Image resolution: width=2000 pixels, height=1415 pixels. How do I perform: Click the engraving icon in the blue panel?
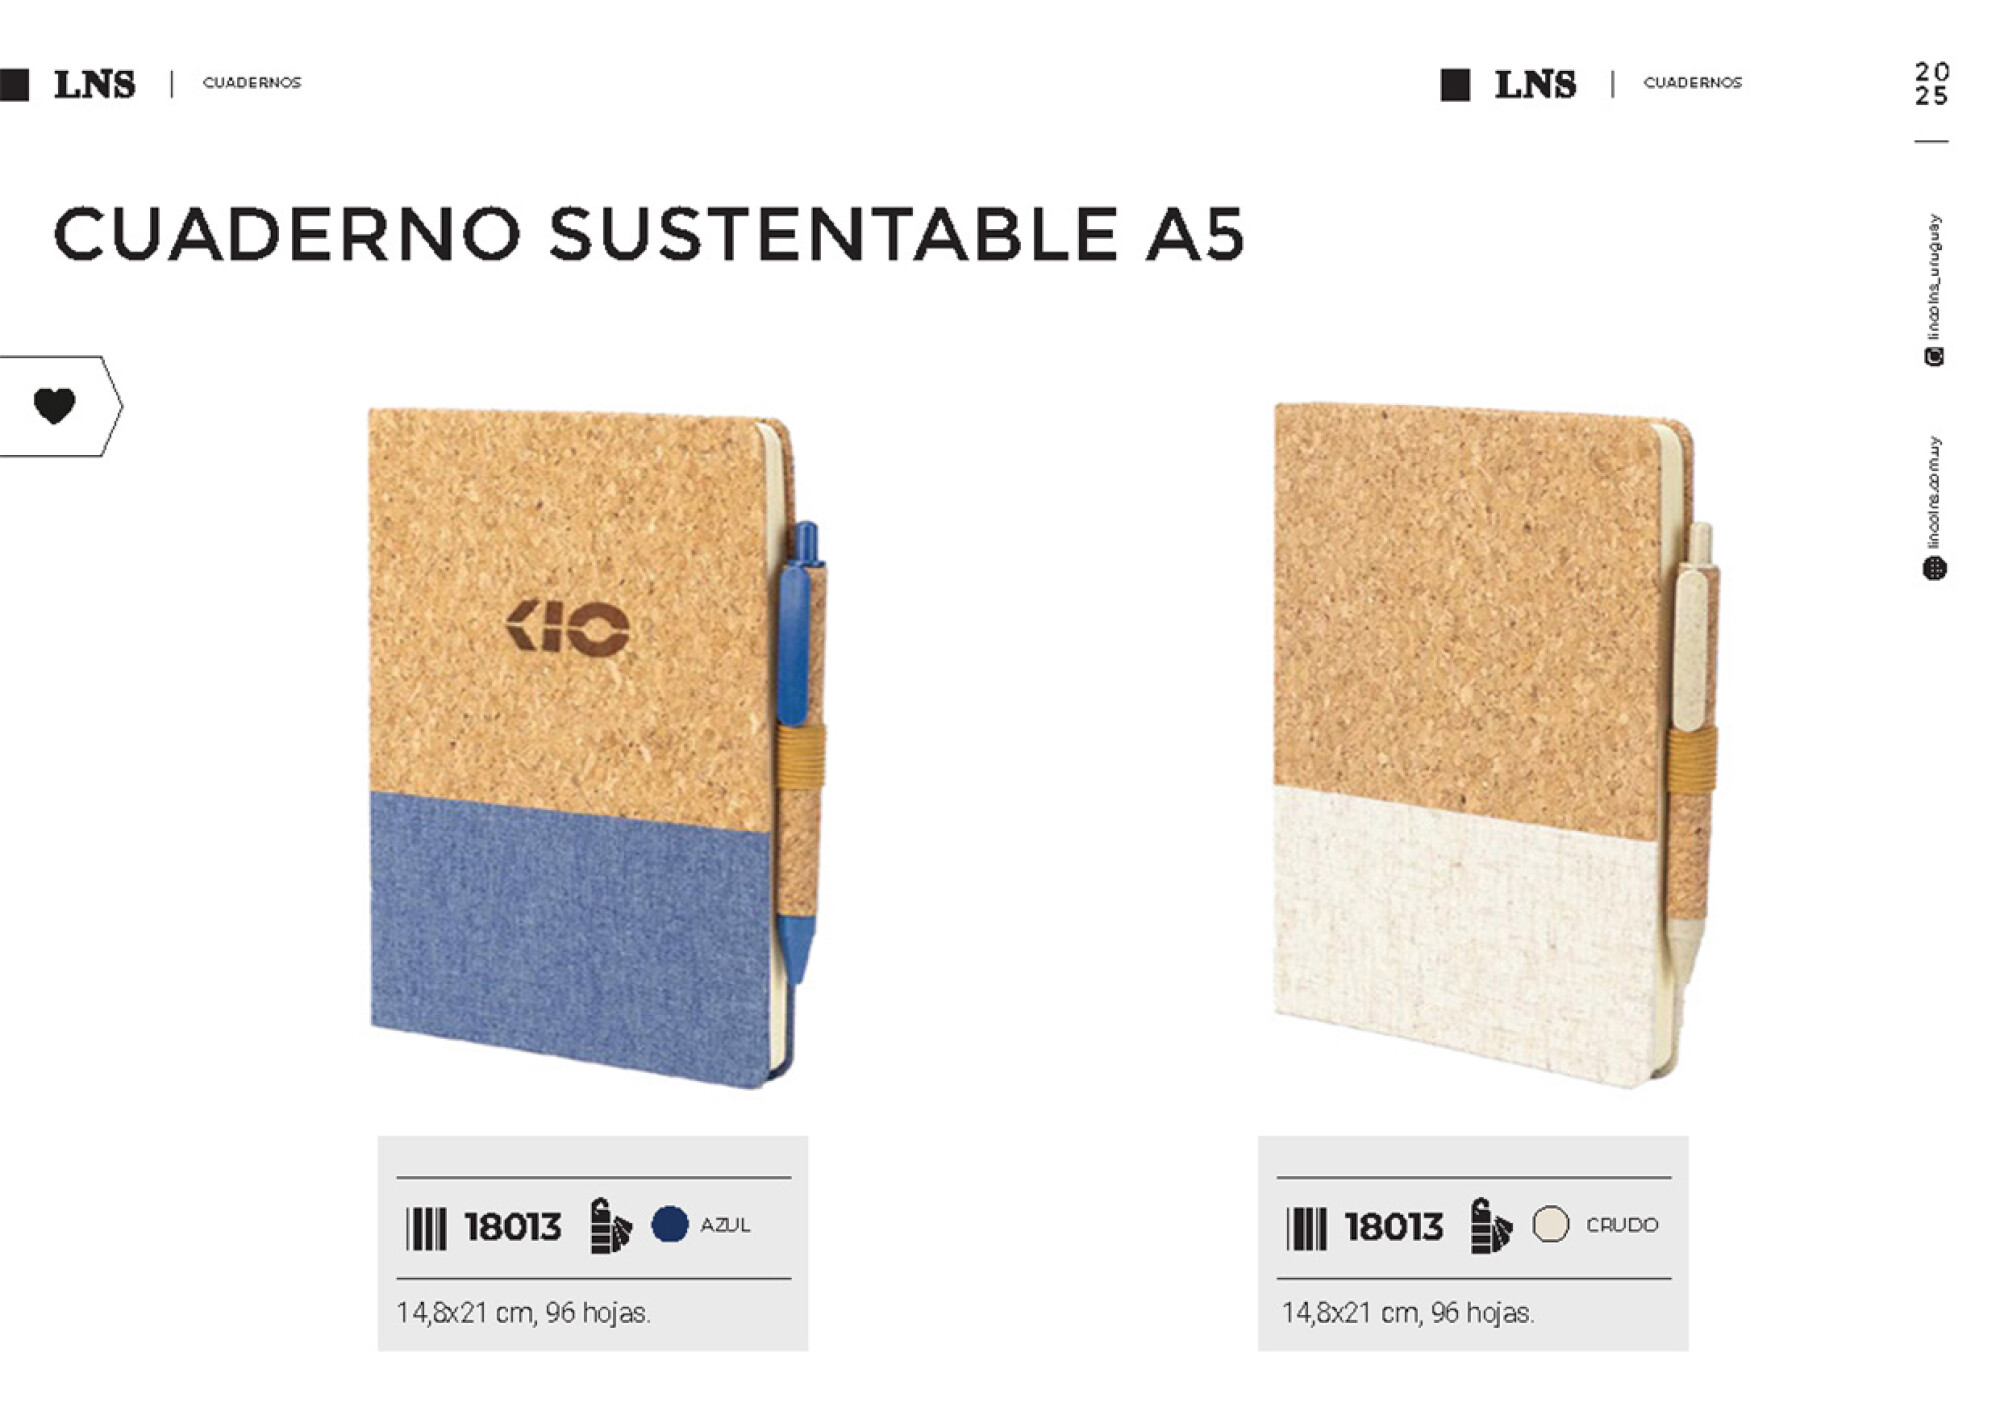click(x=610, y=1225)
